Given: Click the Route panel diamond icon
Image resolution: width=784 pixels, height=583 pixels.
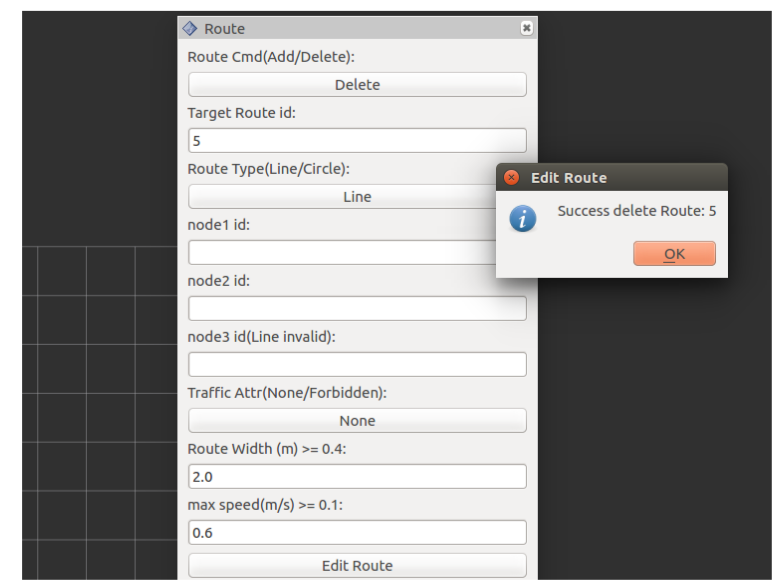Looking at the screenshot, I should (x=191, y=29).
